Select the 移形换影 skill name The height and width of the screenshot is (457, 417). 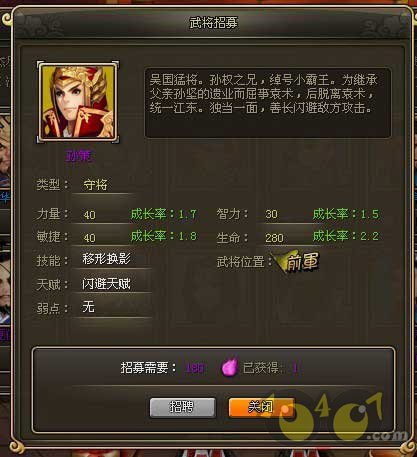pyautogui.click(x=106, y=259)
